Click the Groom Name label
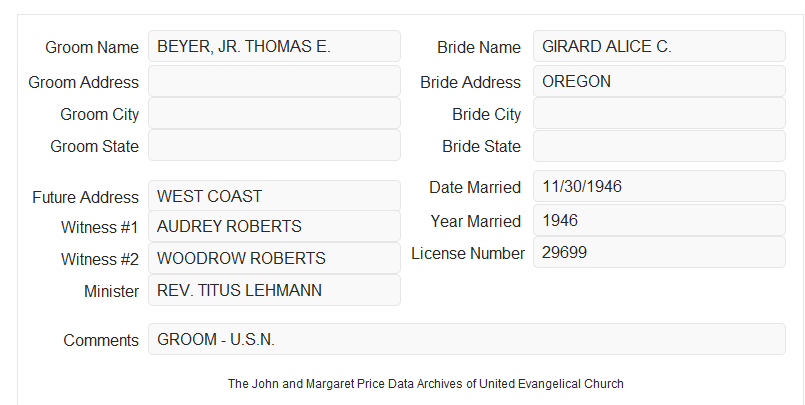The width and height of the screenshot is (805, 405). (92, 47)
